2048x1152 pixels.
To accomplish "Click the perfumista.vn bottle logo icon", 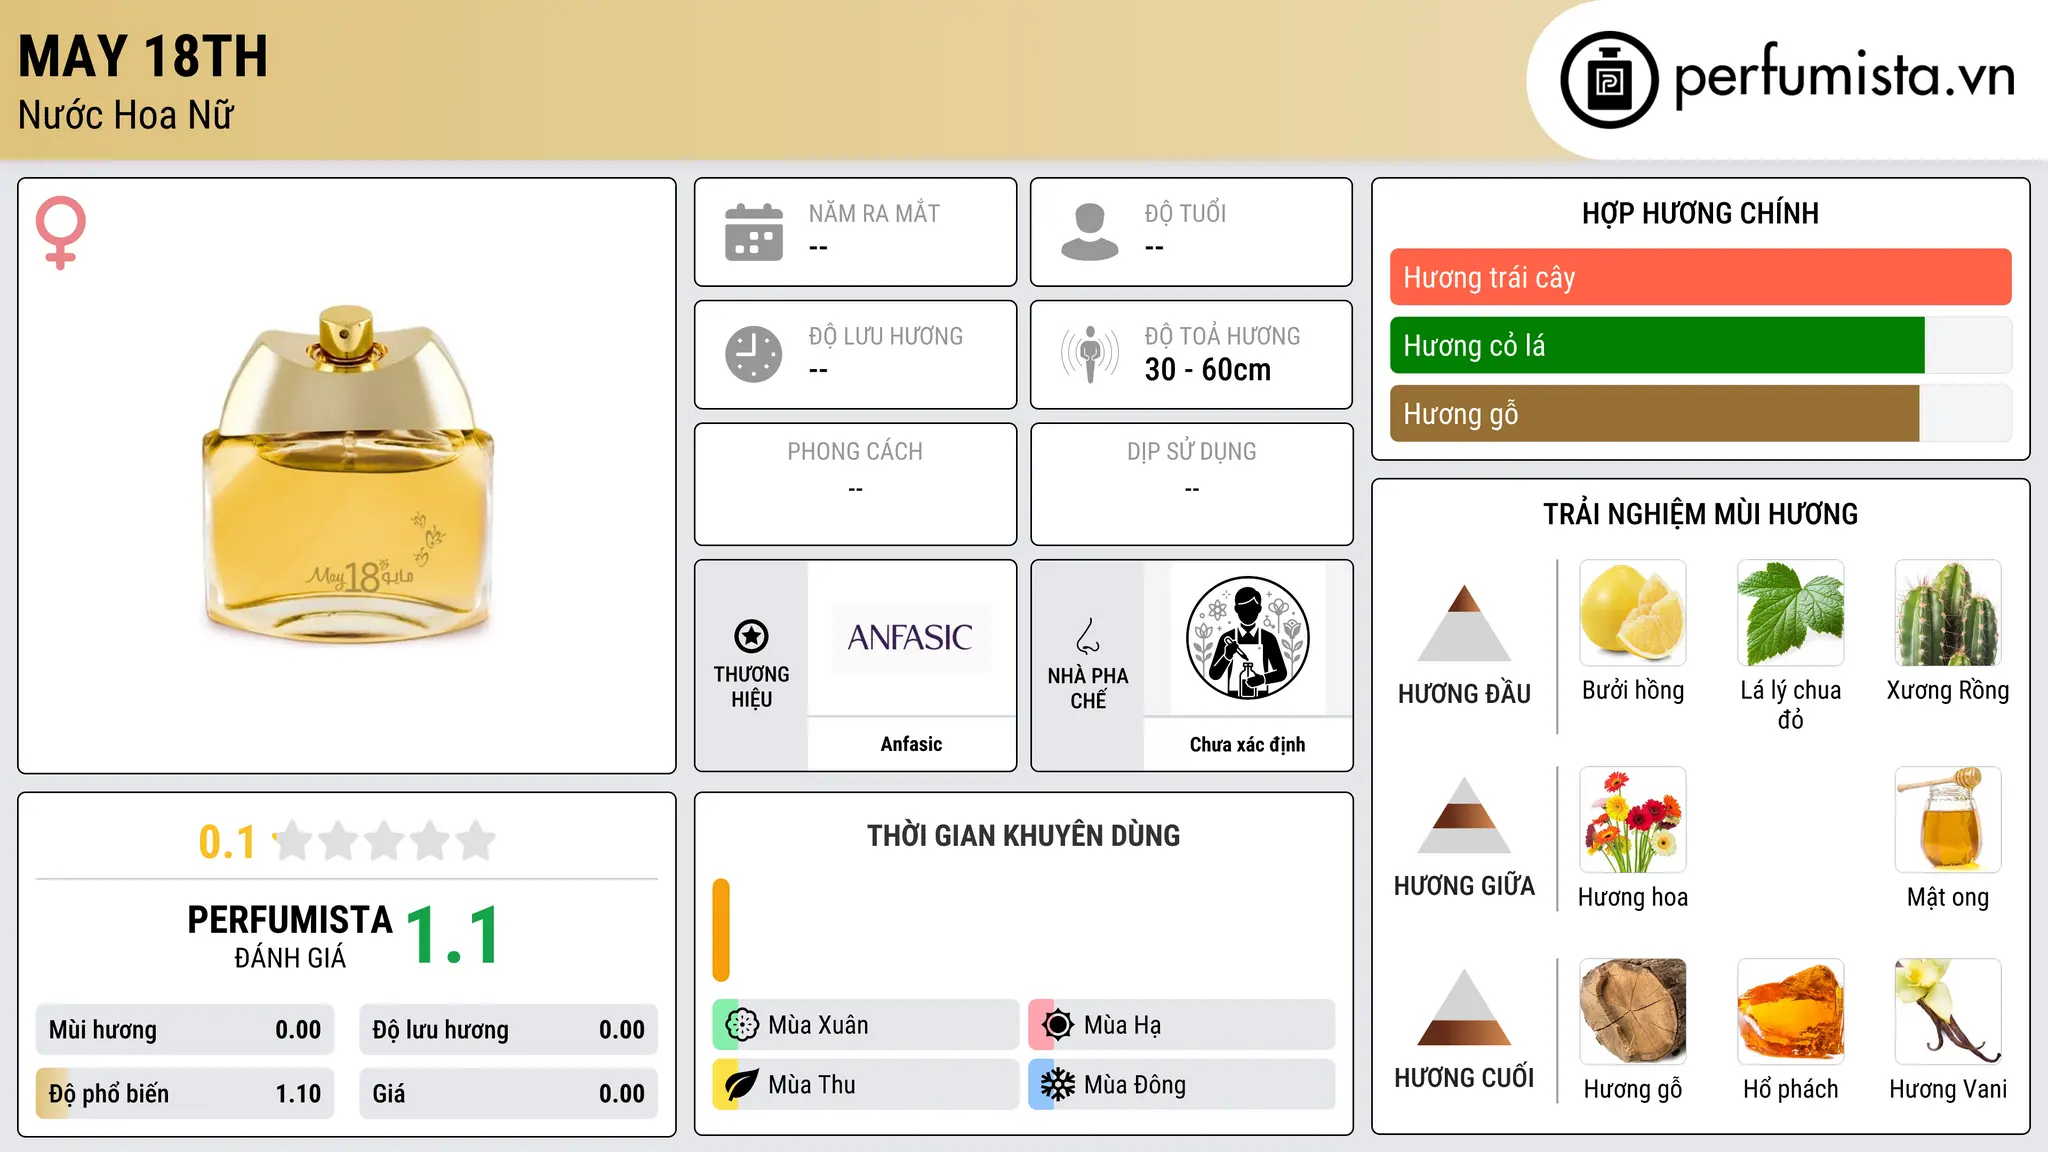I will coord(1609,80).
